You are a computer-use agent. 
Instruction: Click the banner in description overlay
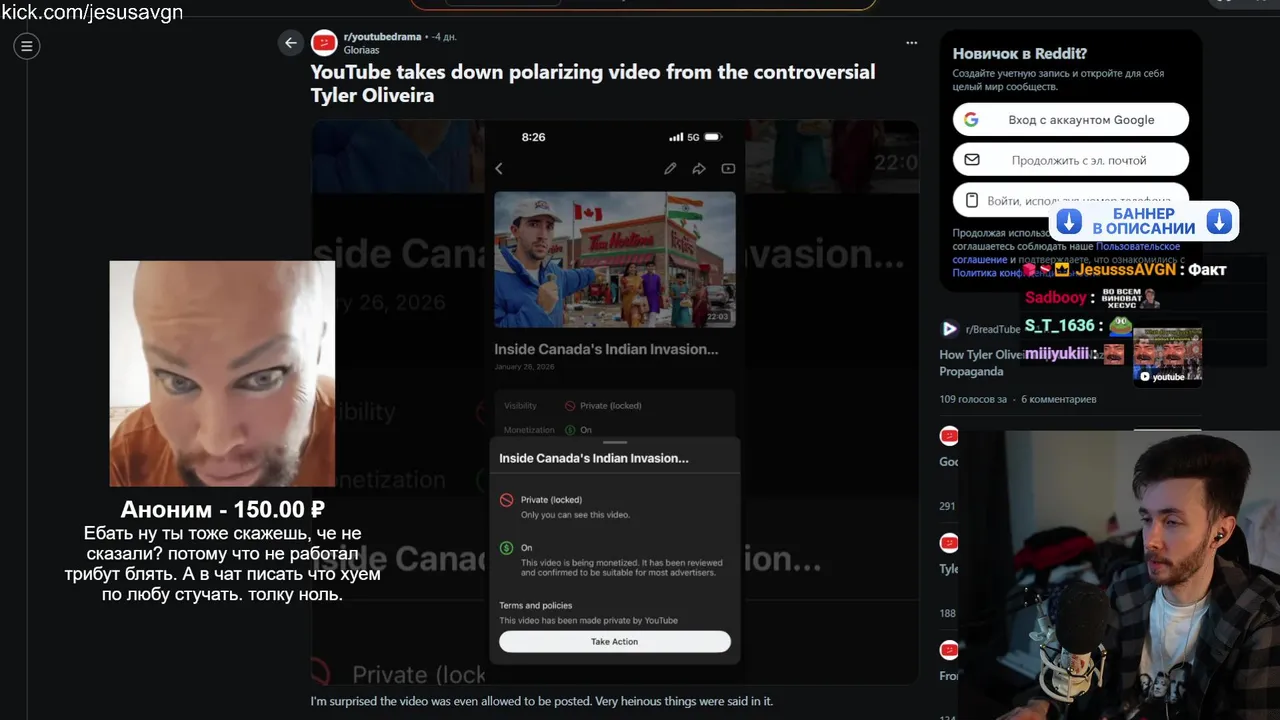pos(1144,221)
